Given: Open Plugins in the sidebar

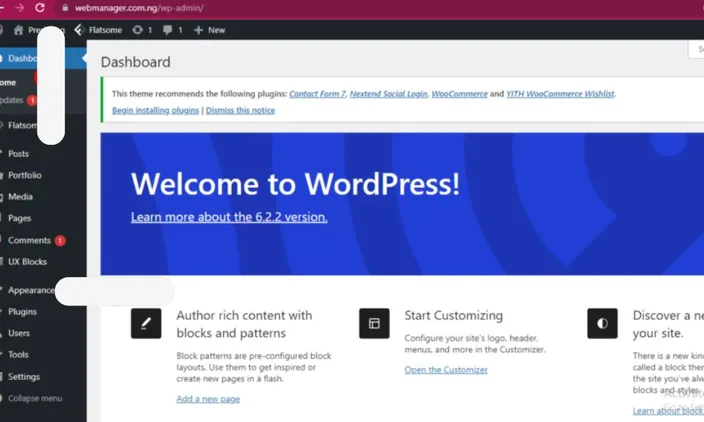Looking at the screenshot, I should pos(22,312).
